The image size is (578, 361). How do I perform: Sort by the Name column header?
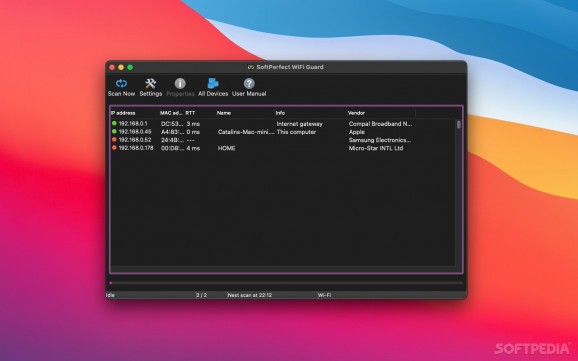(x=224, y=113)
